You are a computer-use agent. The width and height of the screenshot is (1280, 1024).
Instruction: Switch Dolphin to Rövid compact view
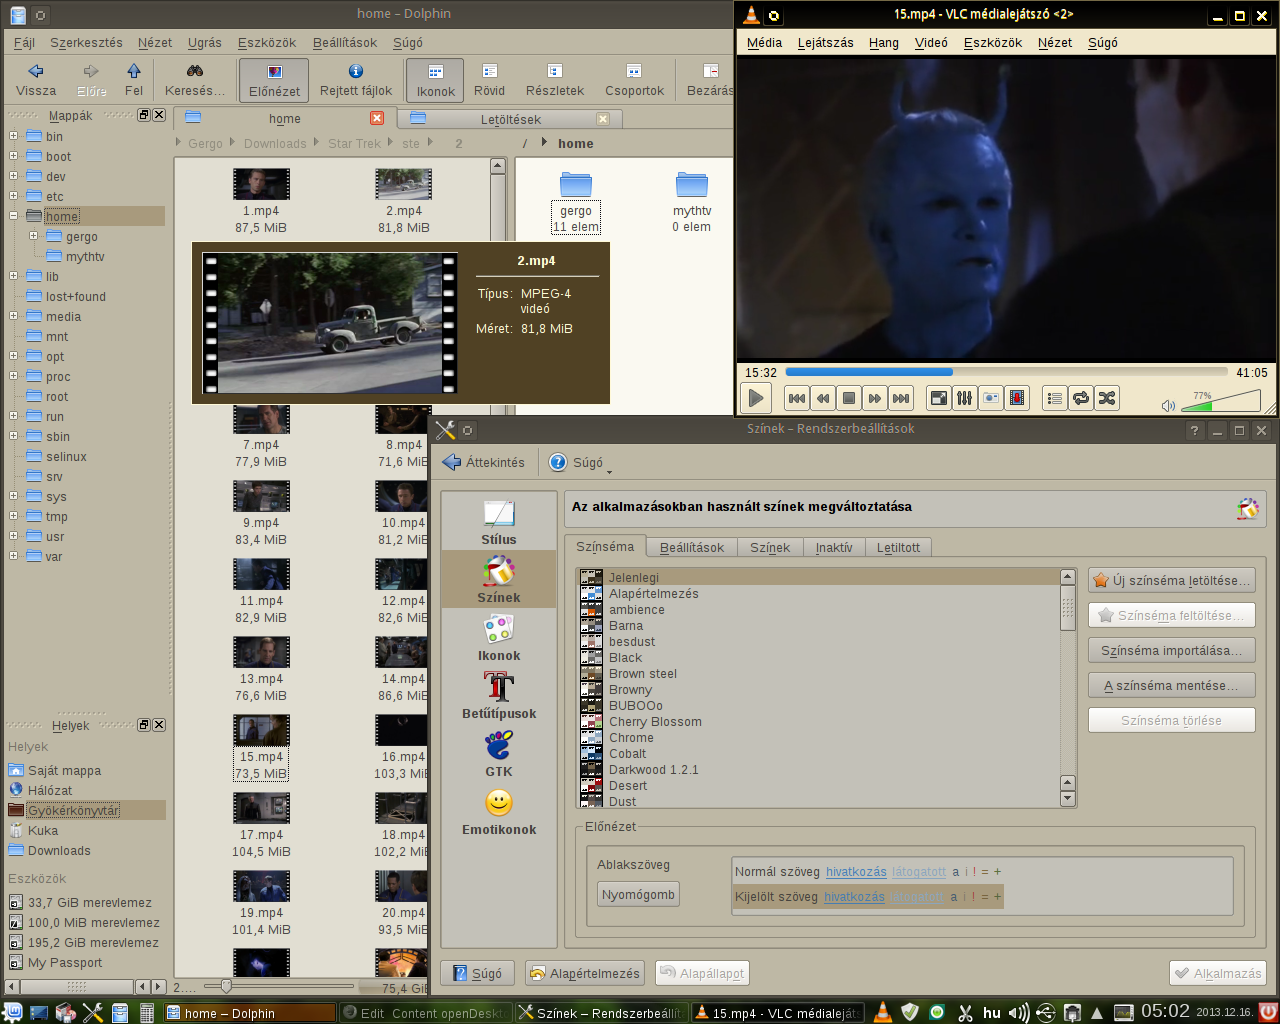[489, 80]
